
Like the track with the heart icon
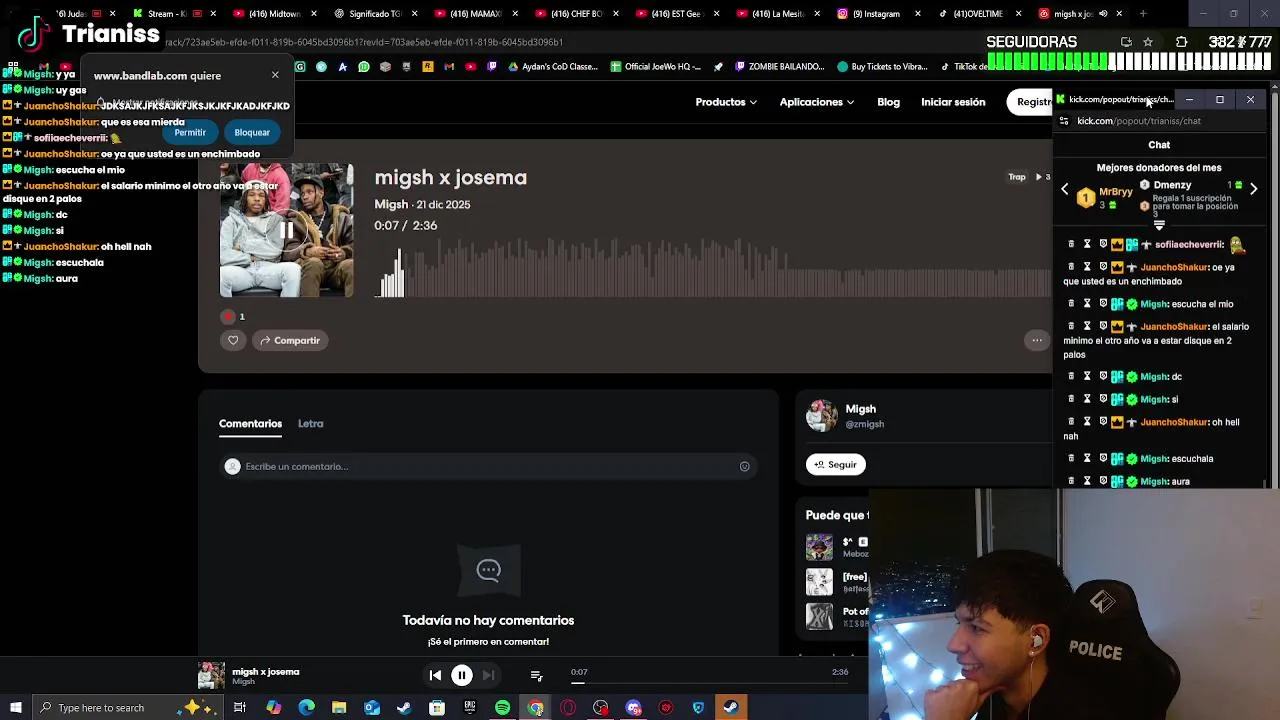coord(233,340)
